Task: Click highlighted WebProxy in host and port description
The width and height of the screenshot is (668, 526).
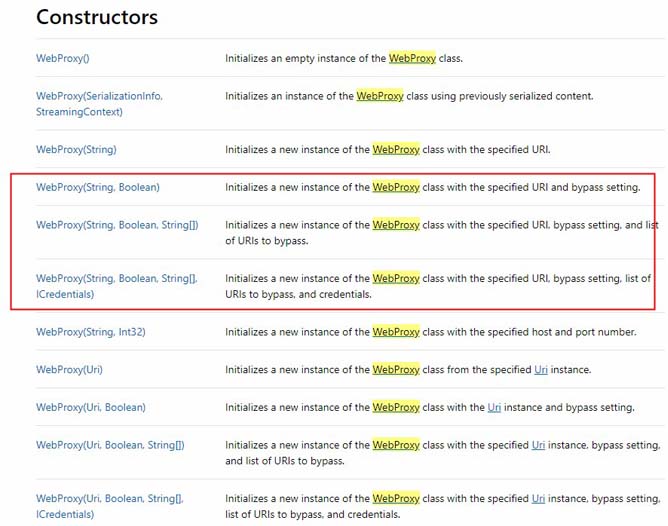Action: (x=396, y=332)
